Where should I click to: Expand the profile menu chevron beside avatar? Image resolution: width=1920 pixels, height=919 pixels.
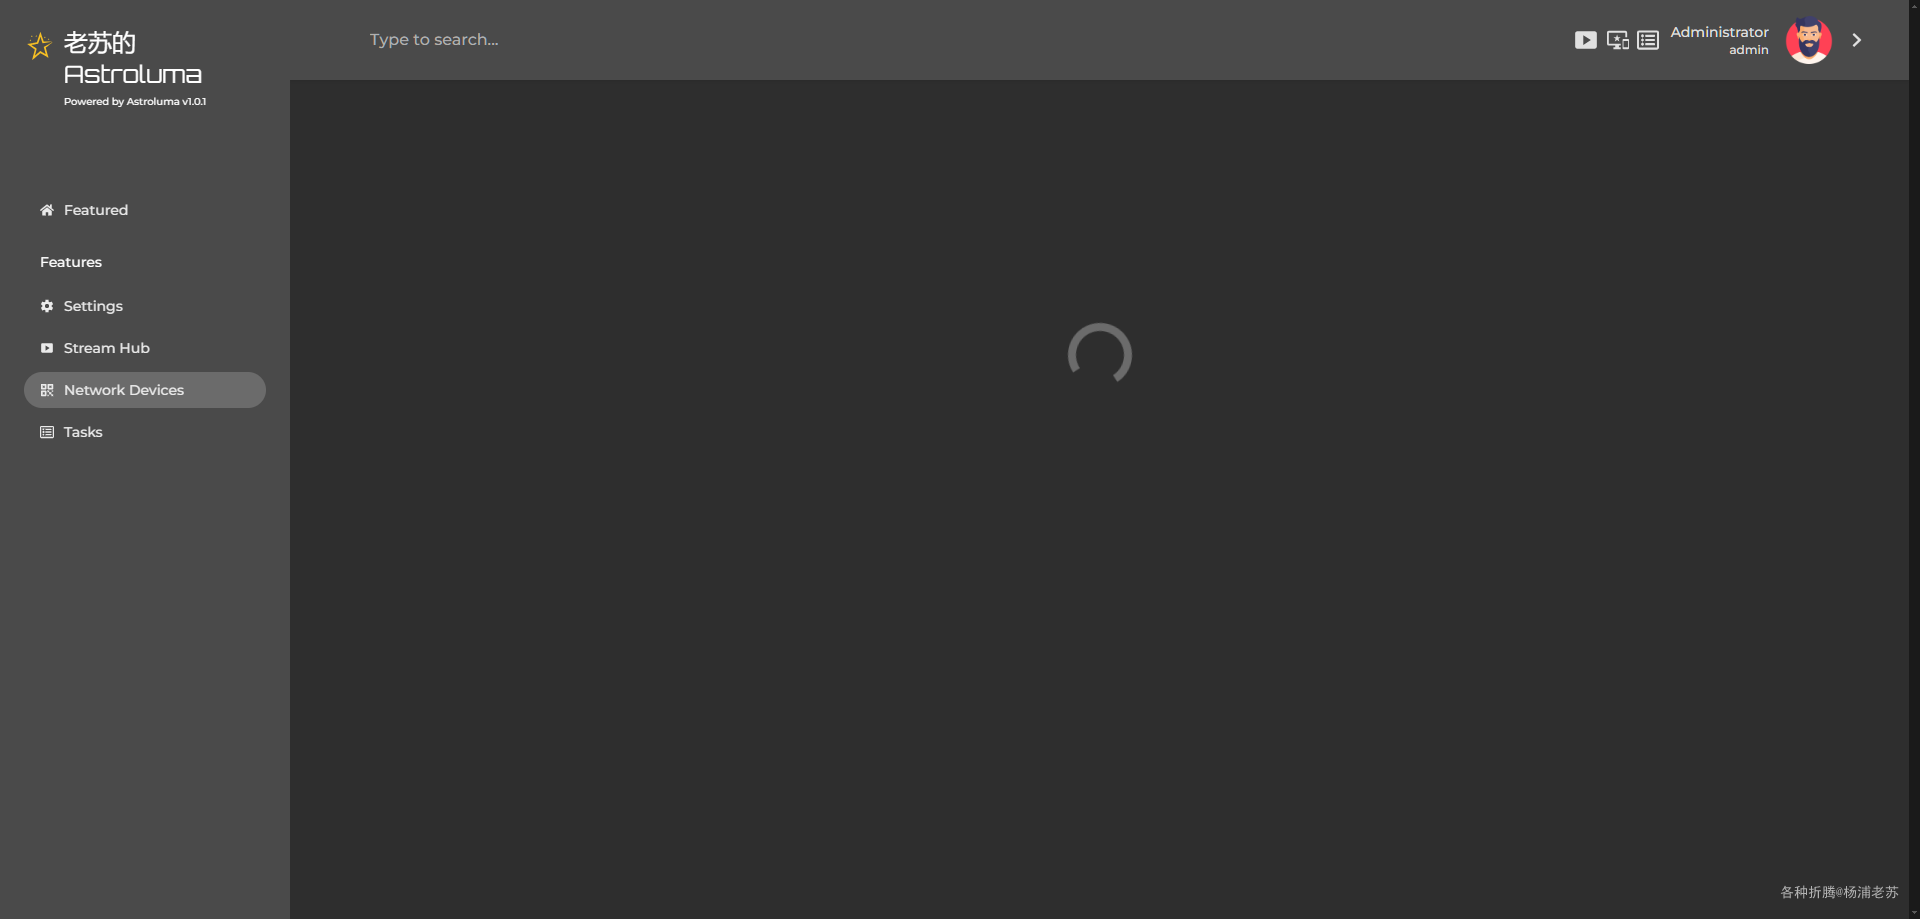tap(1857, 40)
